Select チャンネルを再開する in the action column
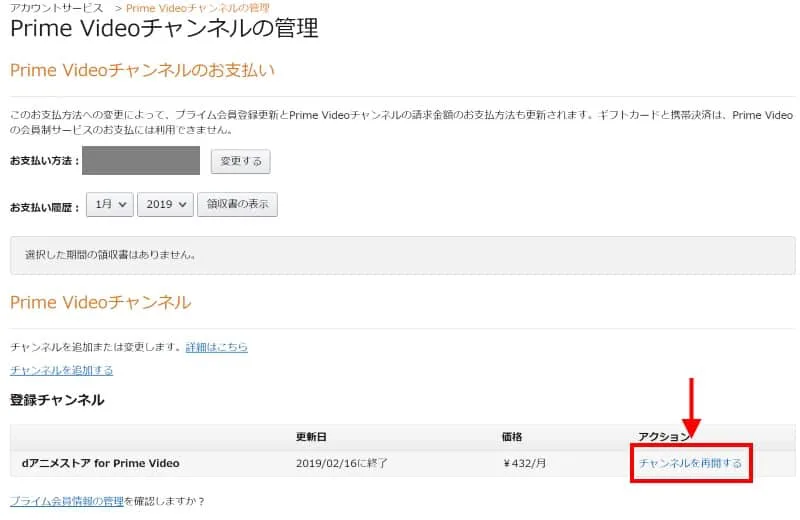This screenshot has height=520, width=800. (690, 463)
